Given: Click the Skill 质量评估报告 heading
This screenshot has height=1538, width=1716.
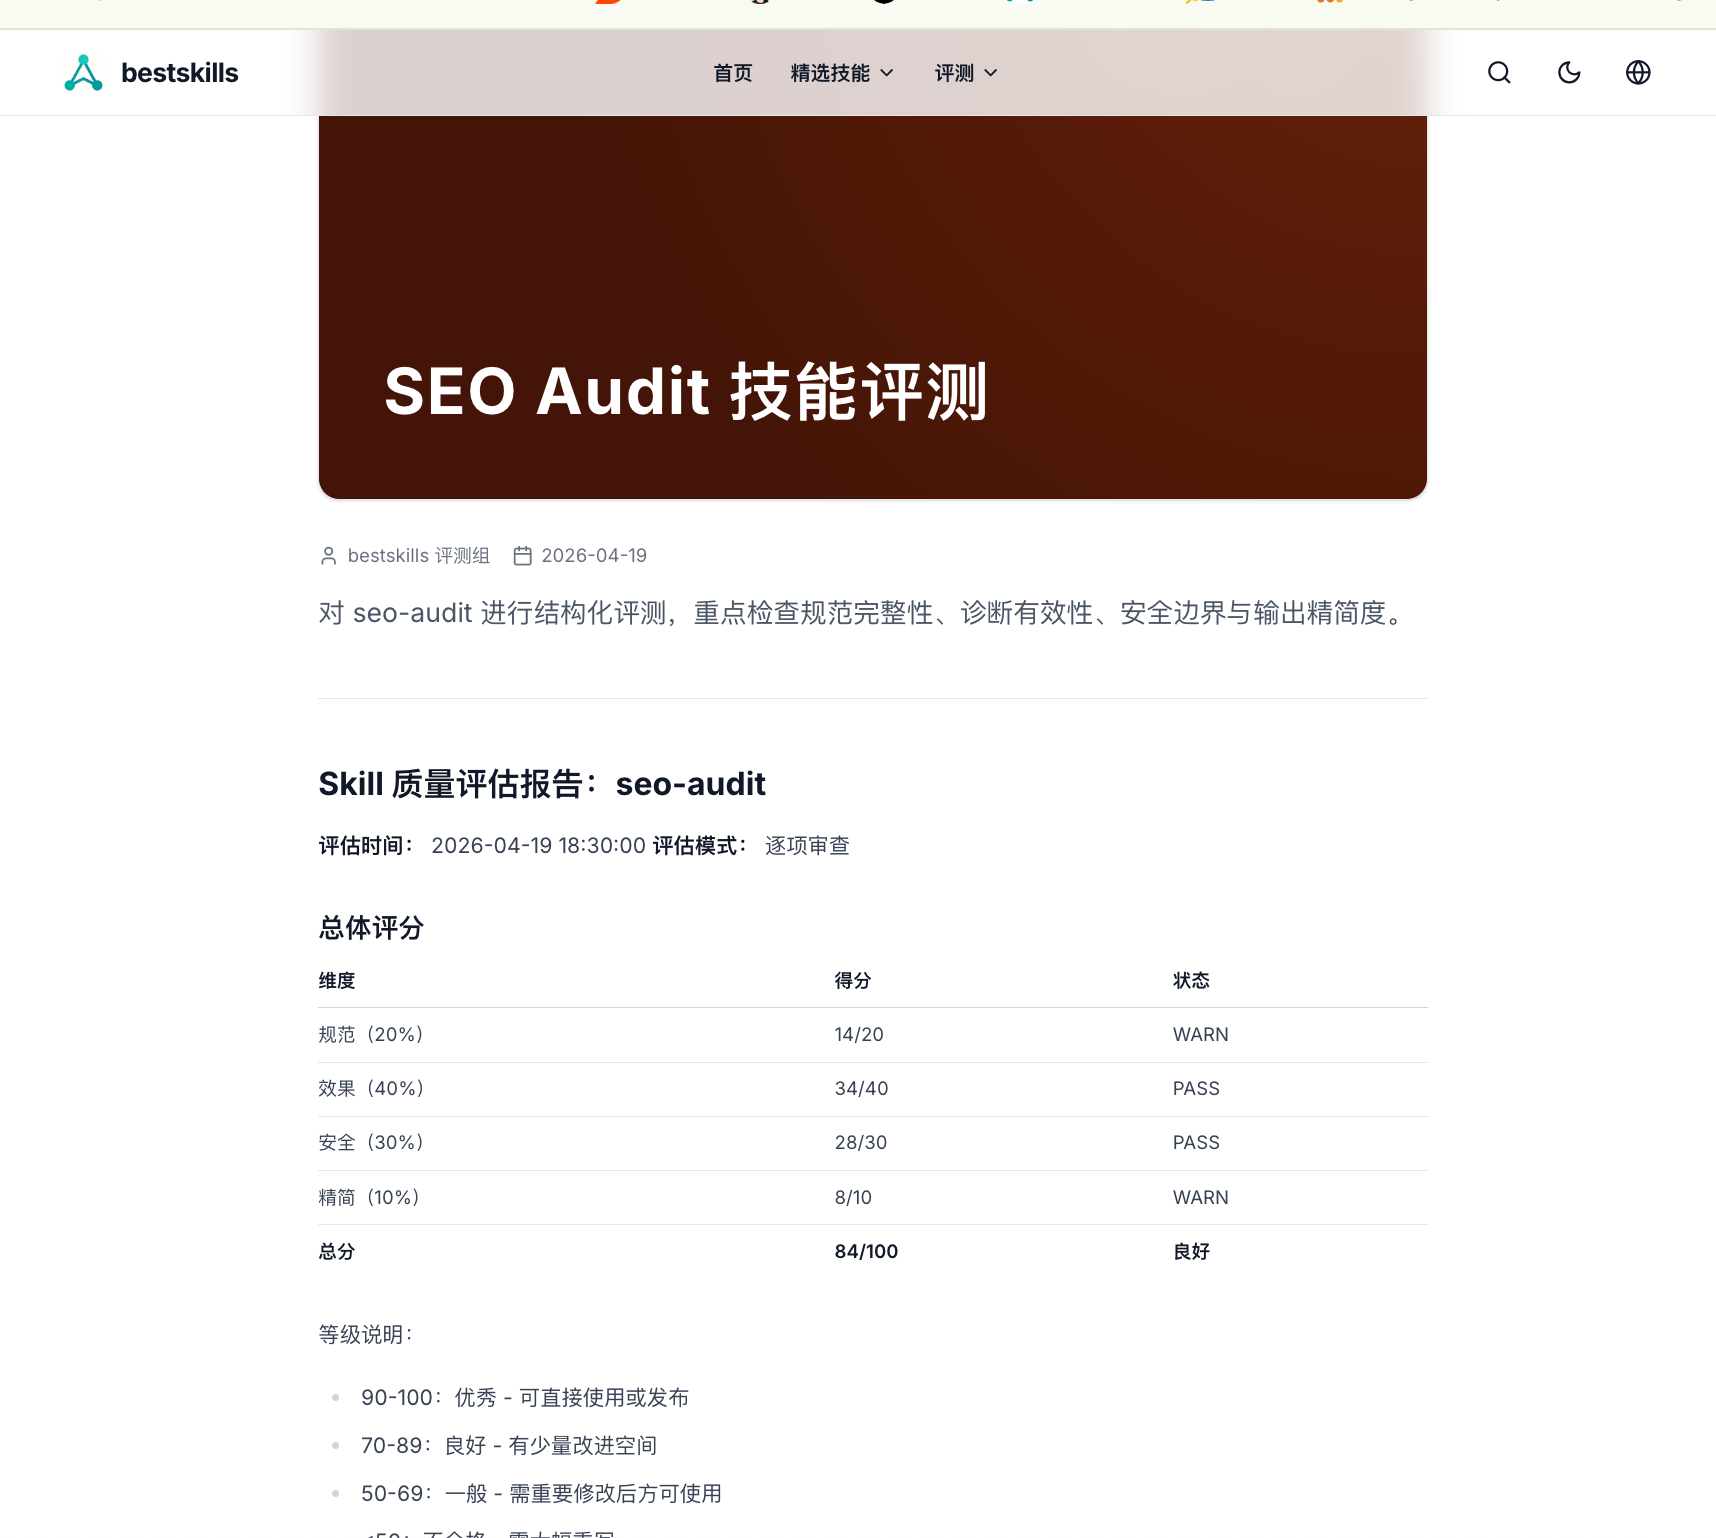Looking at the screenshot, I should pos(542,784).
